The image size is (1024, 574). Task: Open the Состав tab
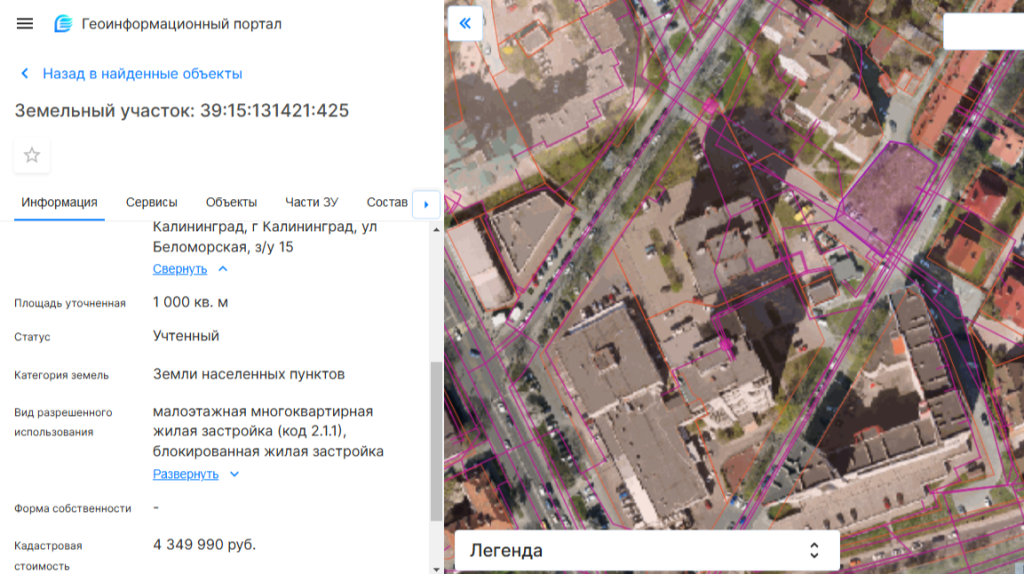pos(387,202)
